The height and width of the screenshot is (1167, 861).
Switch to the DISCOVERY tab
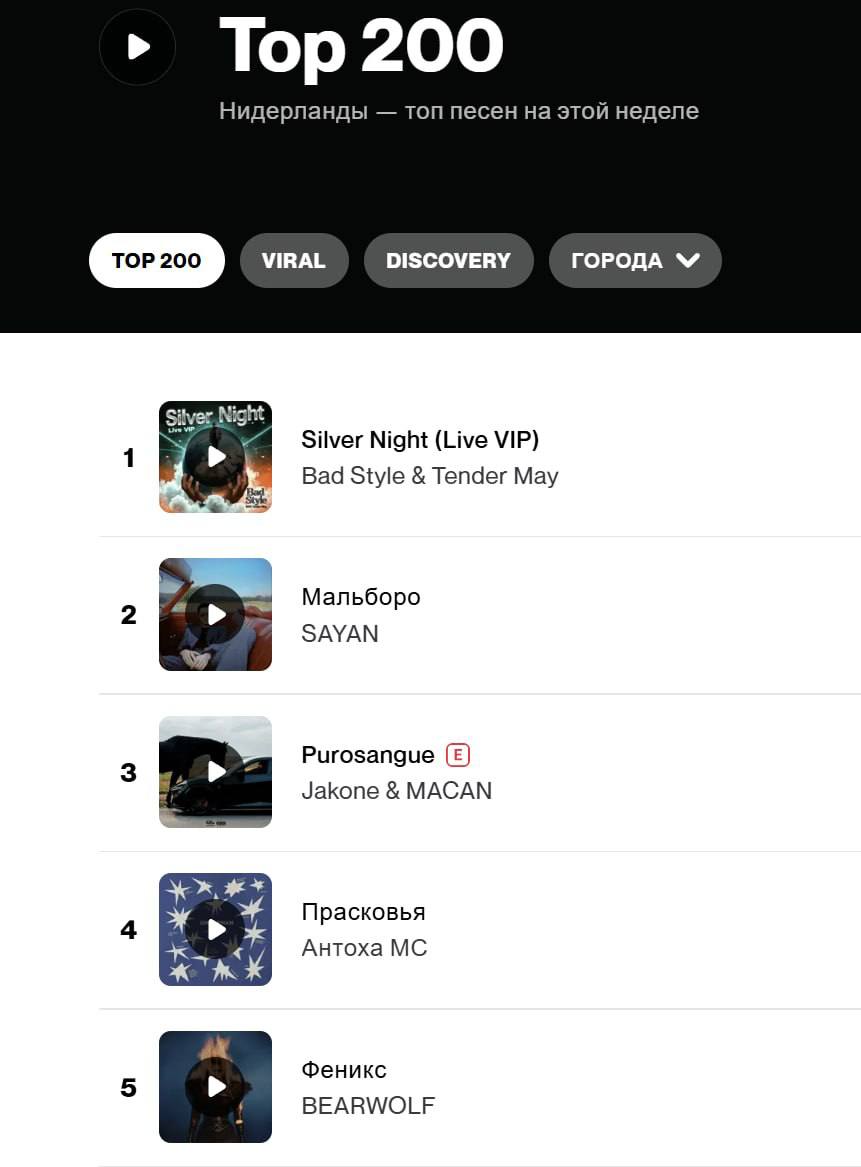[x=448, y=261]
